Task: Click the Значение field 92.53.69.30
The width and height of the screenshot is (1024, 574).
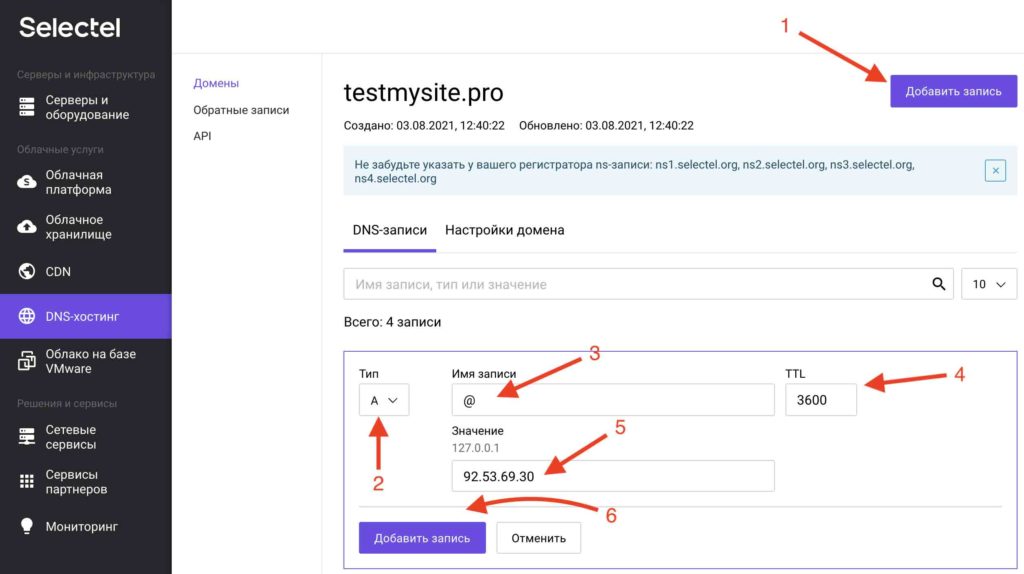Action: 613,476
